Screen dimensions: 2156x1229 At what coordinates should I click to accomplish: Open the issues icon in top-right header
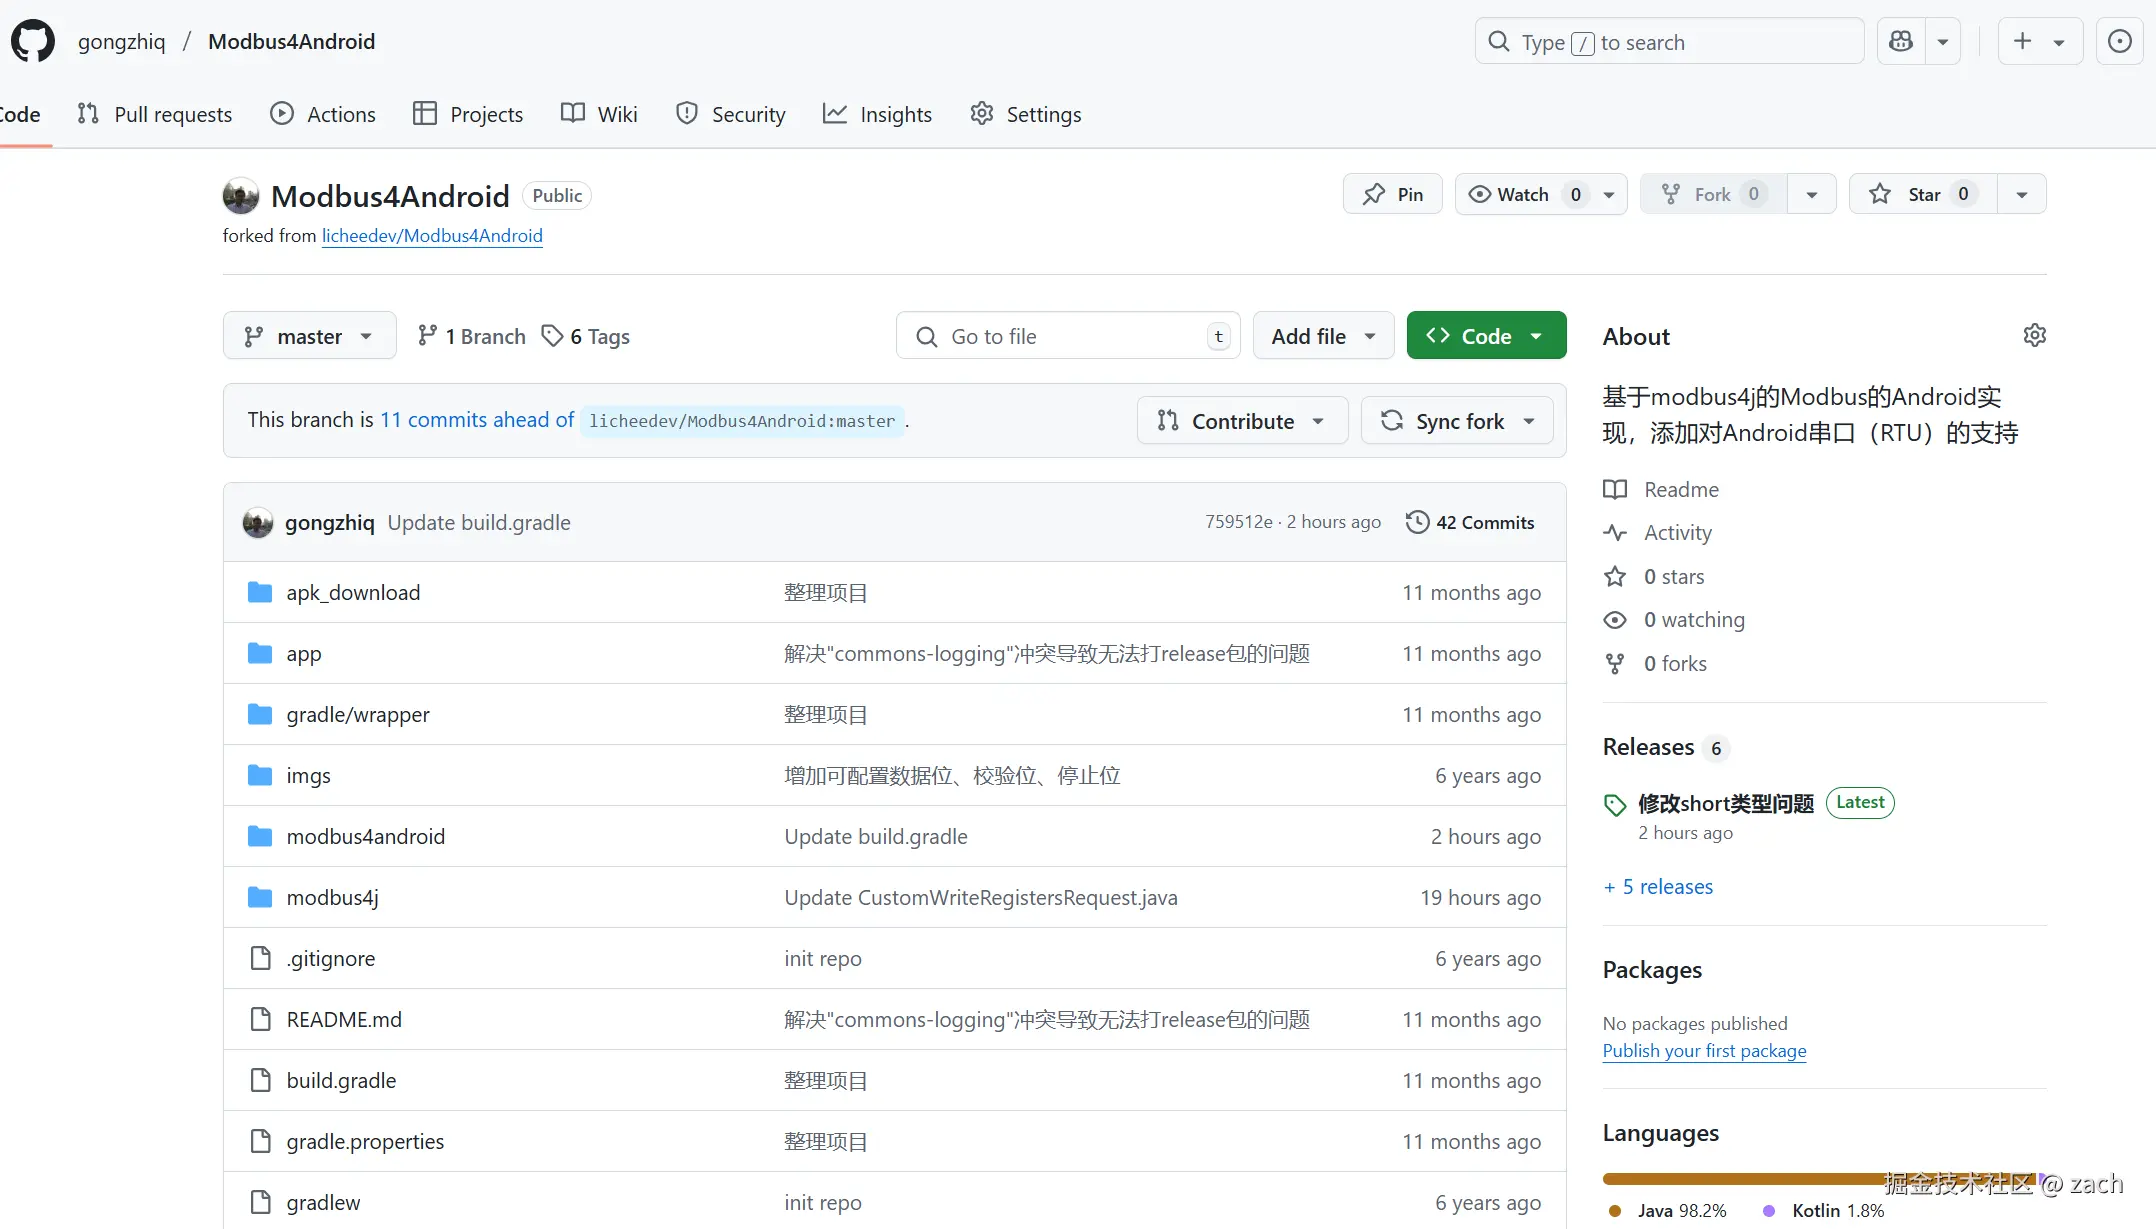tap(2119, 41)
